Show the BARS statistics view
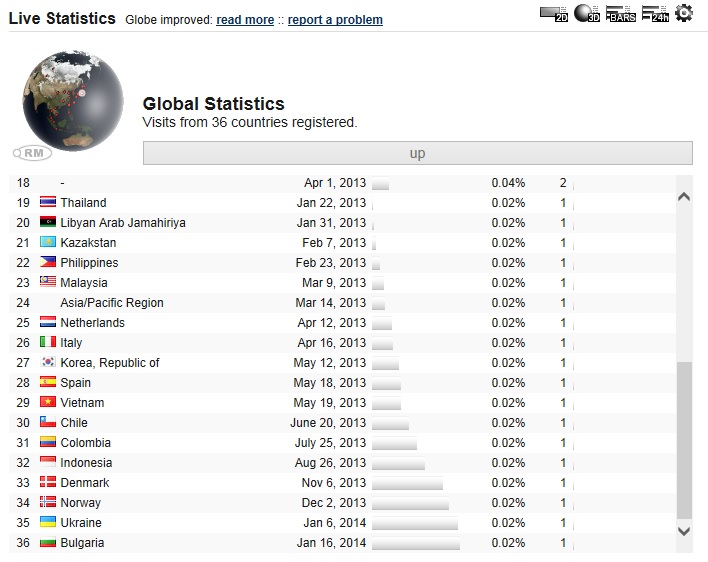Screen dimensions: 708x562 pyautogui.click(x=621, y=14)
